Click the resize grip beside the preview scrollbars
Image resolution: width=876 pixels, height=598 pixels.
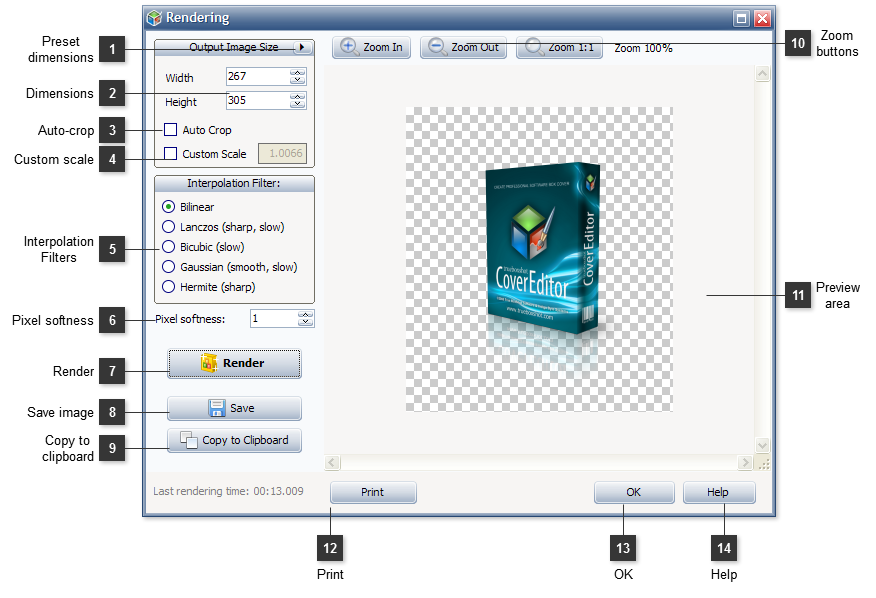click(763, 463)
